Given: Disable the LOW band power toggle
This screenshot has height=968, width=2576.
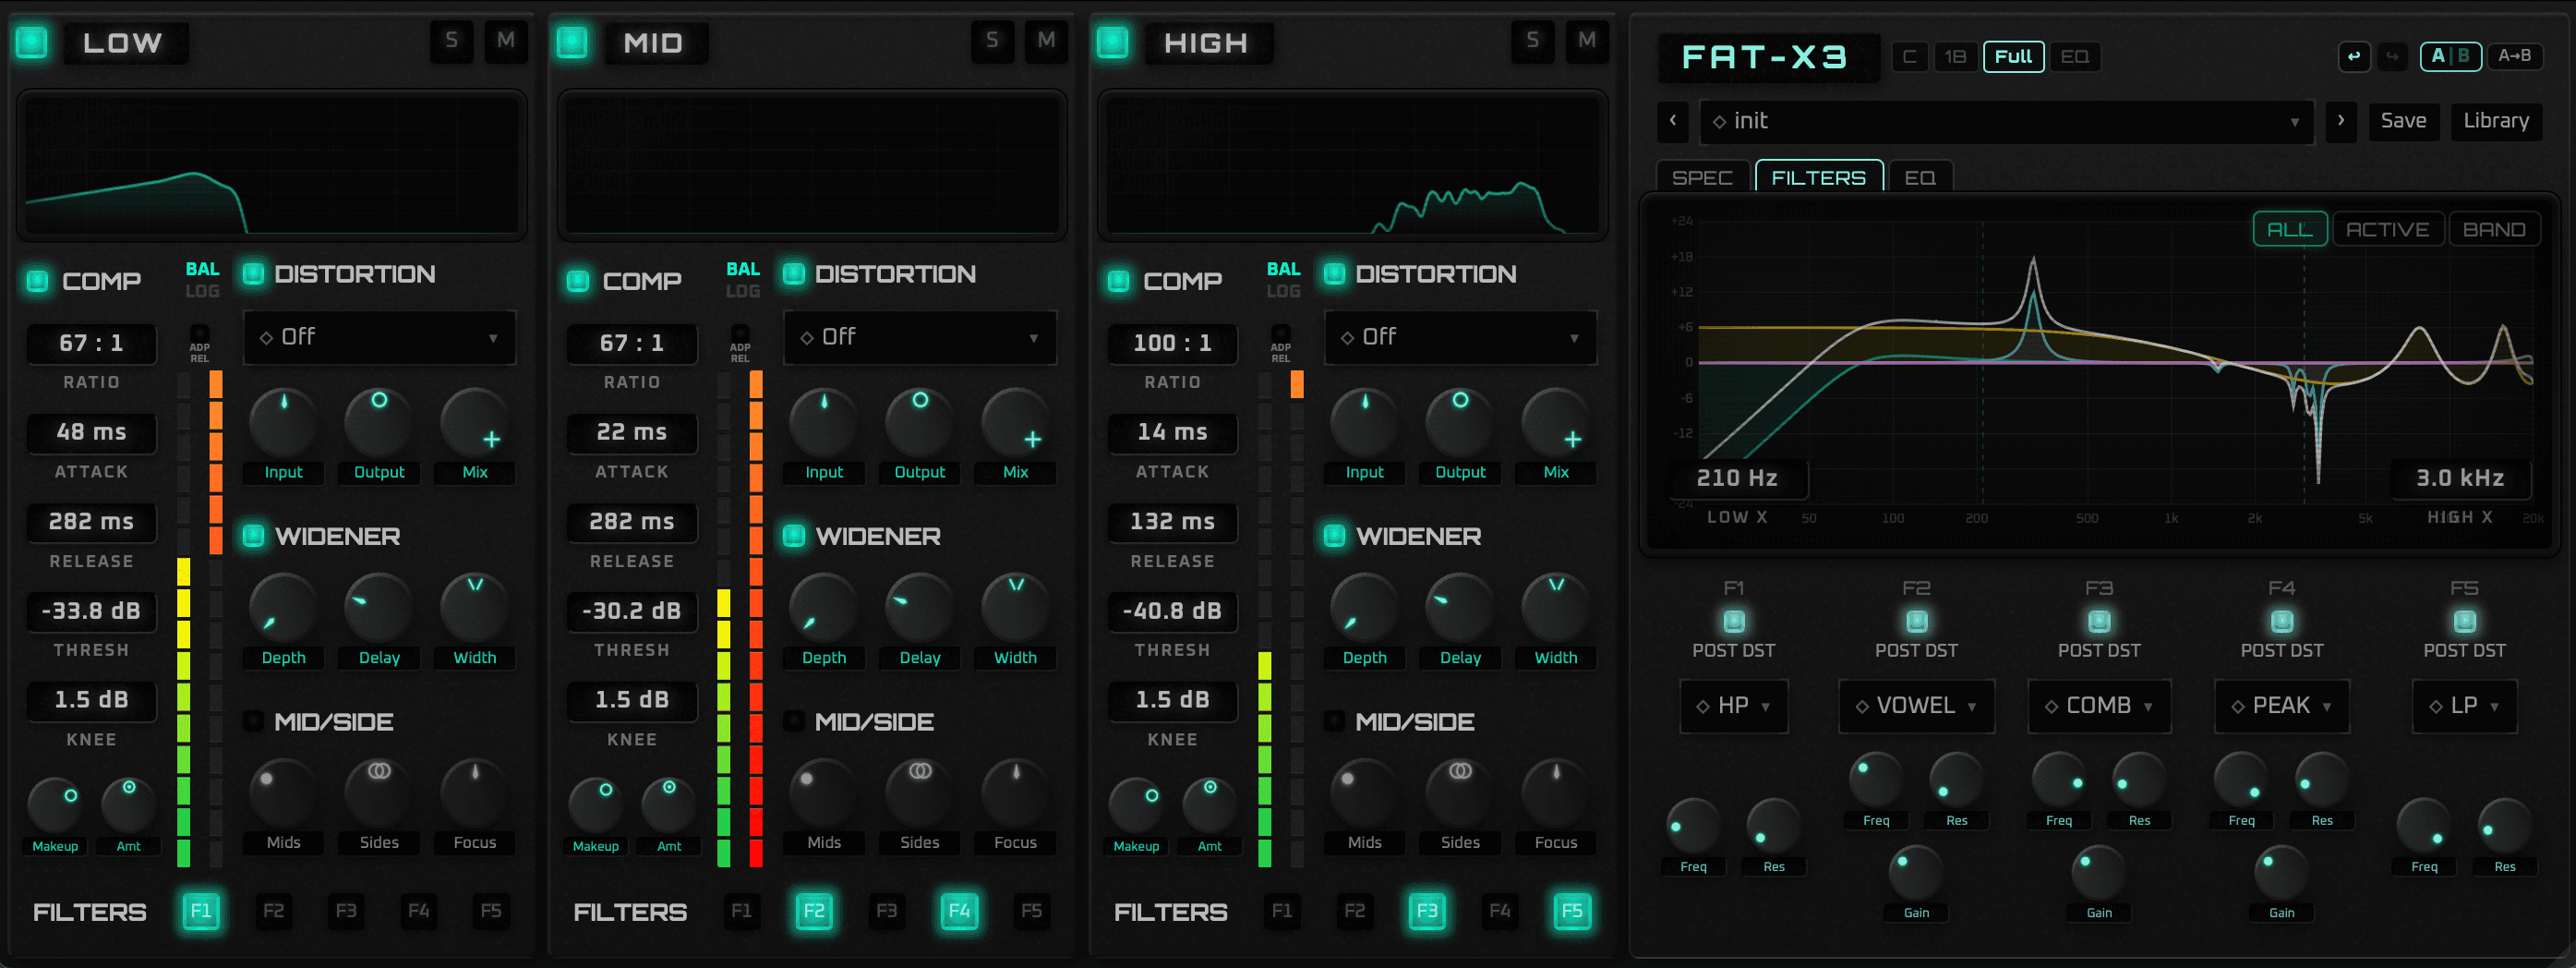Looking at the screenshot, I should tap(31, 43).
